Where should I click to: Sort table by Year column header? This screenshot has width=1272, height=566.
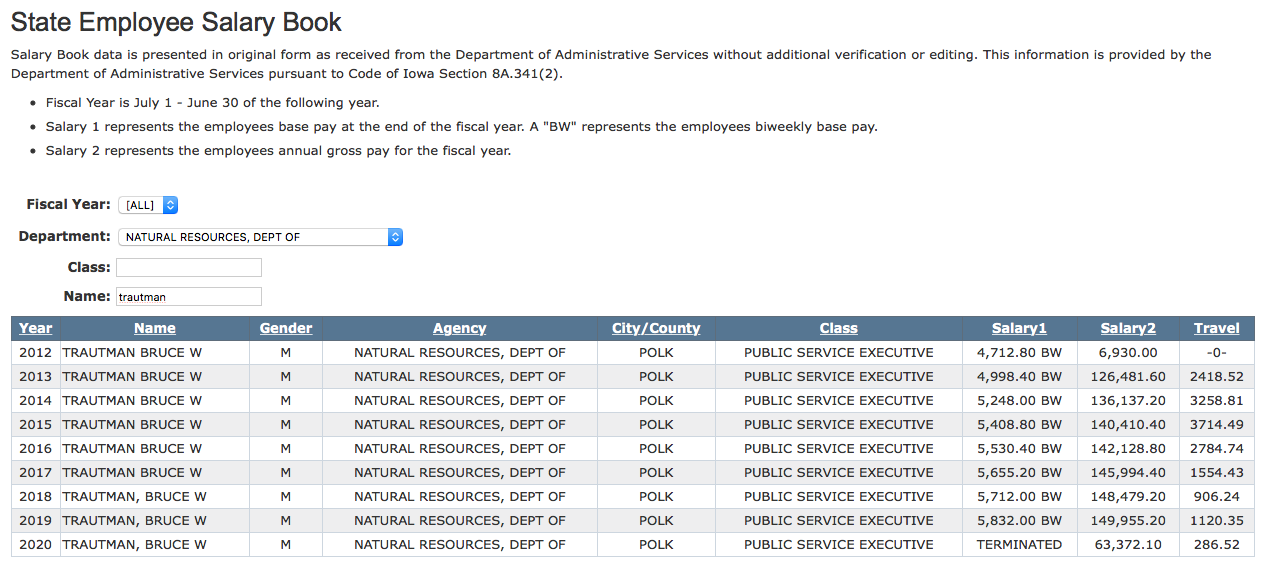tap(35, 328)
